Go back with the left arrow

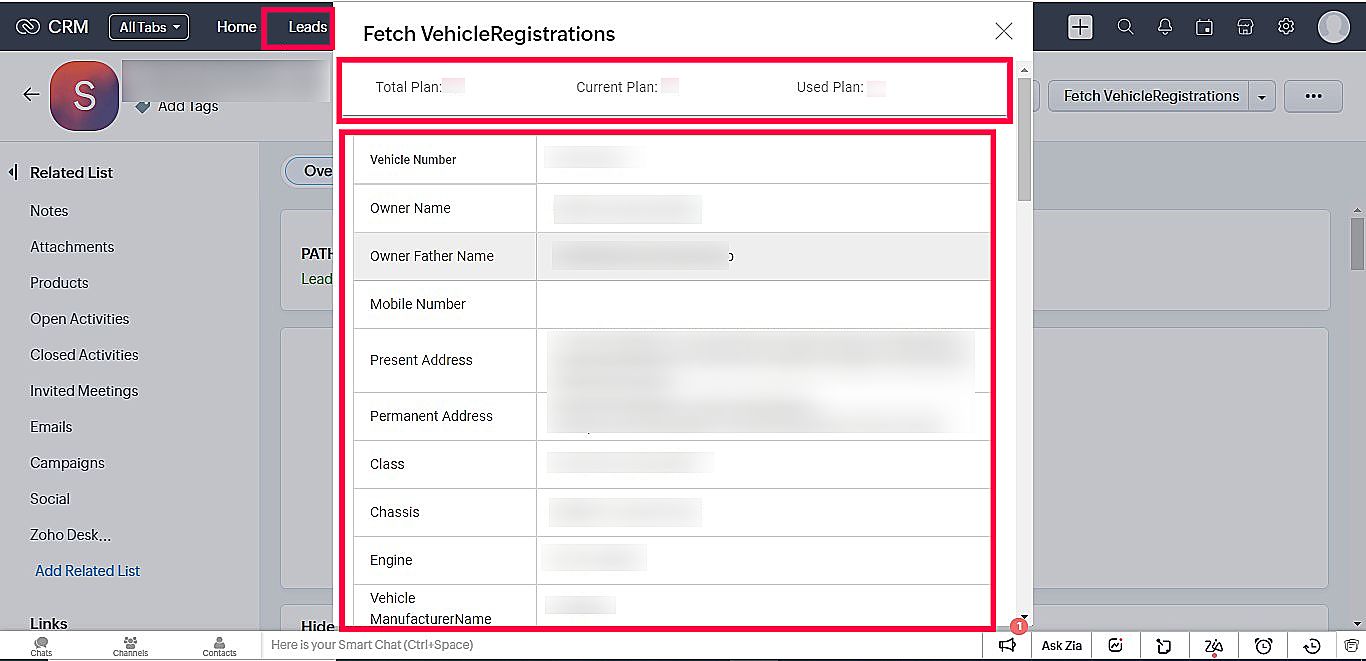31,94
